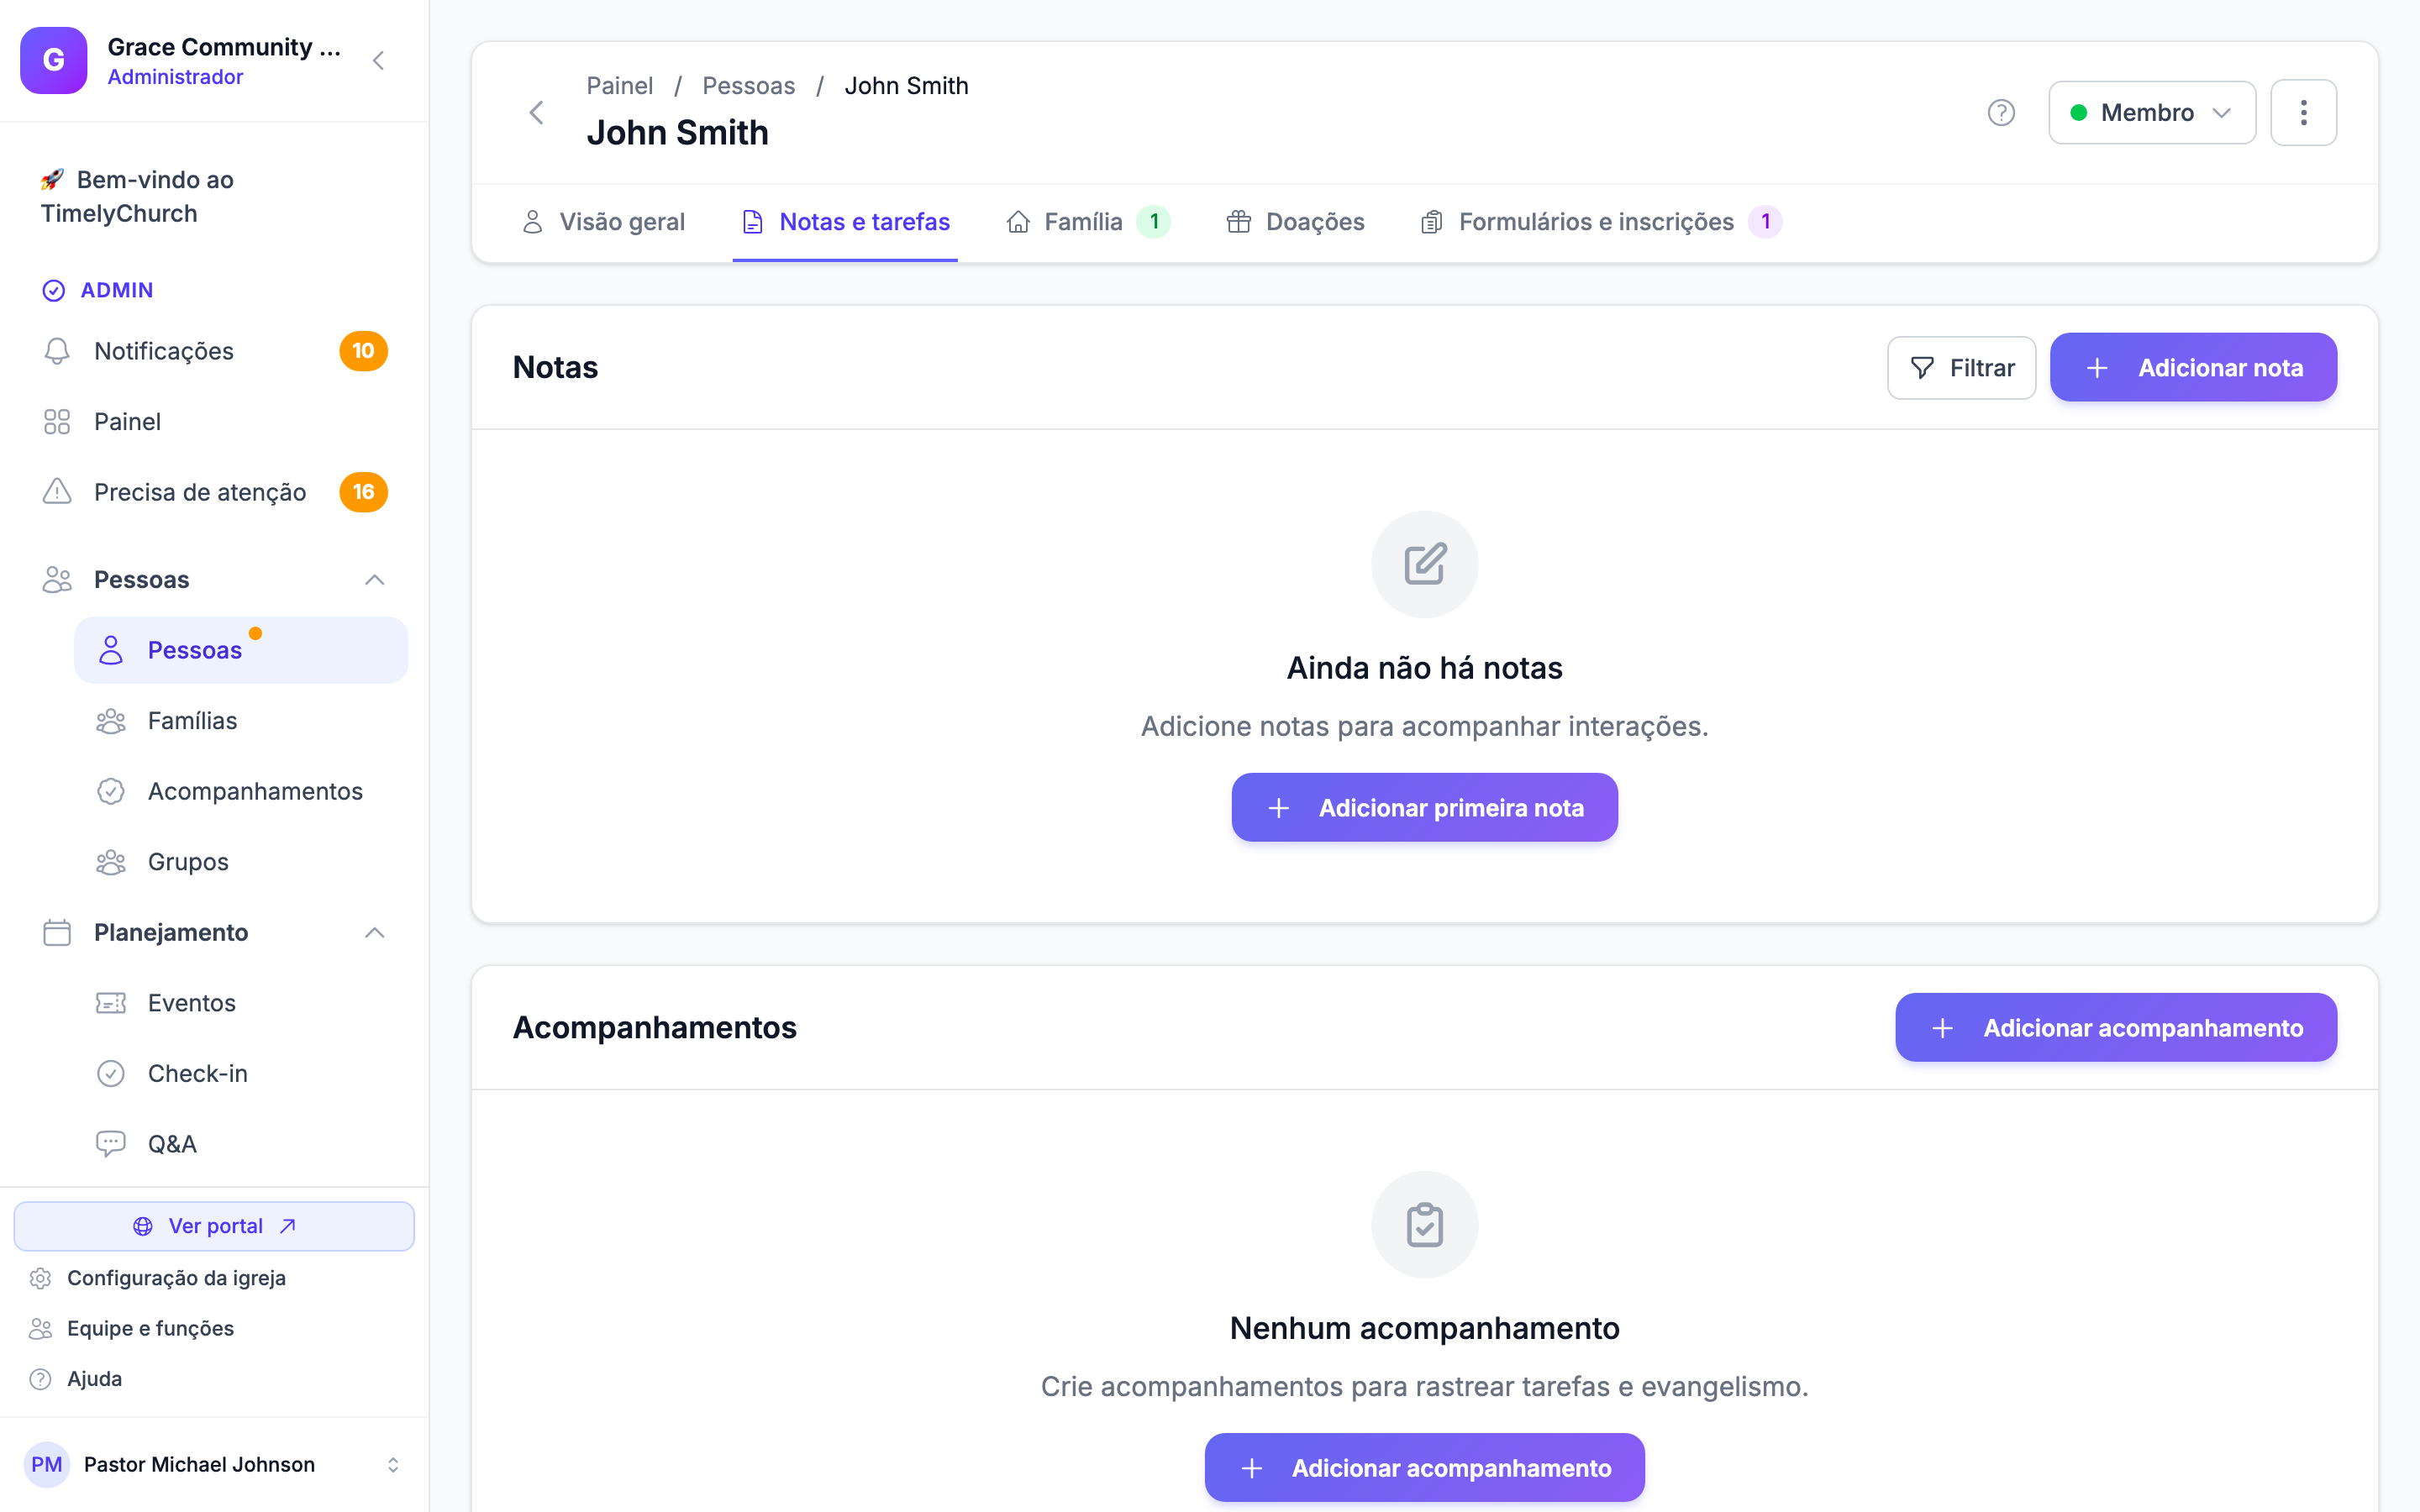Viewport: 2420px width, 1512px height.
Task: Click the Famílias group icon in sidebar
Action: click(x=110, y=721)
